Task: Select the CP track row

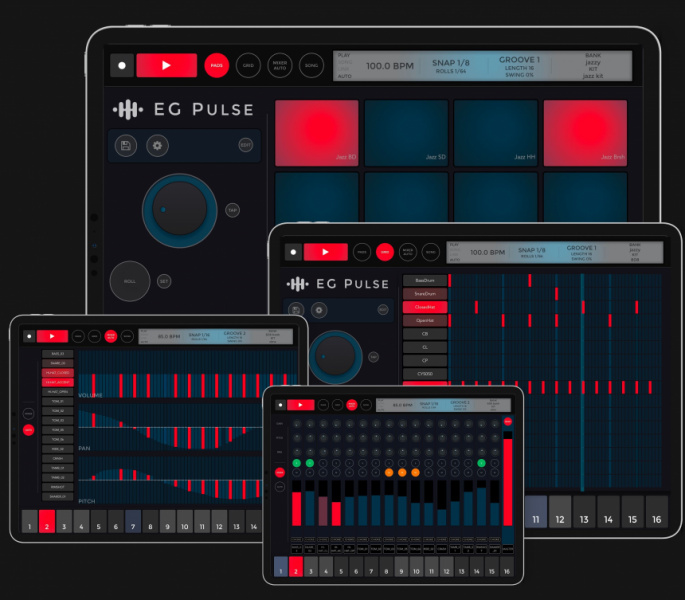Action: tap(425, 361)
